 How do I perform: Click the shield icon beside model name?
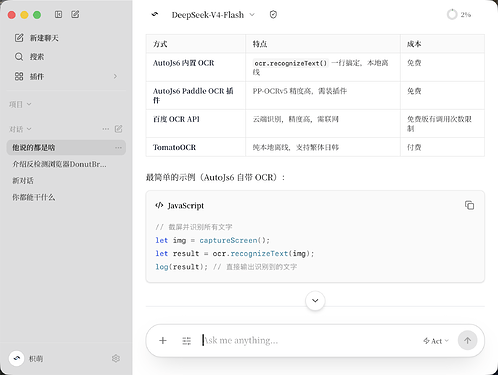point(273,14)
